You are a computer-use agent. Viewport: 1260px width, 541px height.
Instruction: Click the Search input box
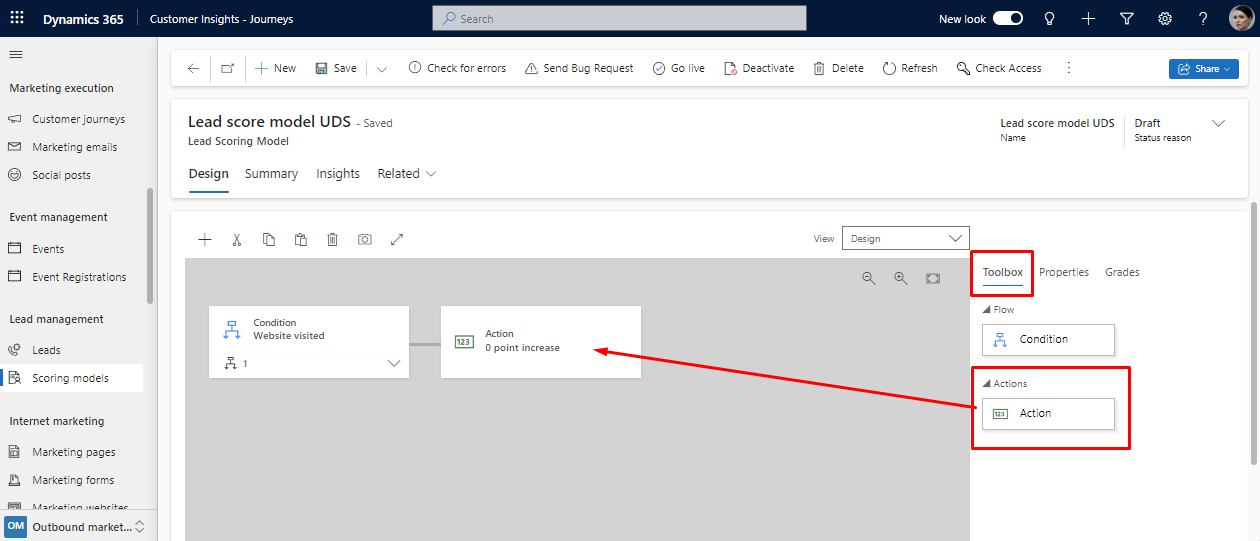pos(619,18)
